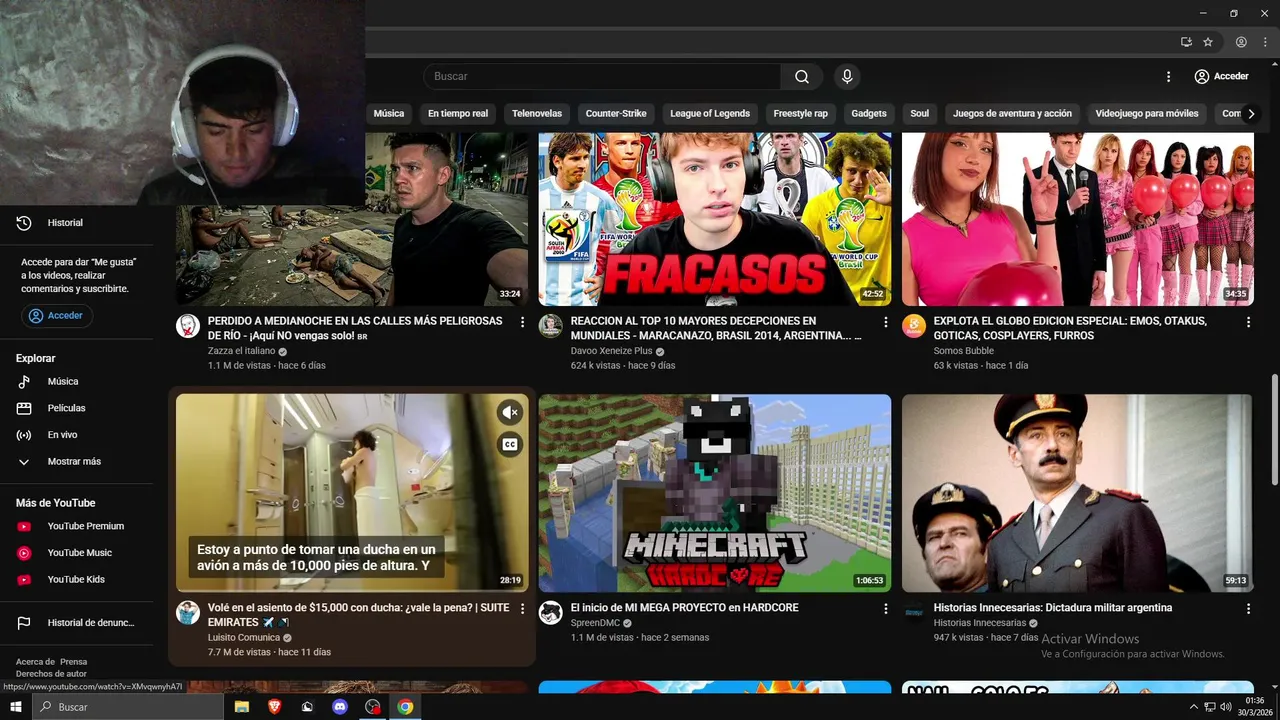The image size is (1280, 720).
Task: Open volume control in system tray
Action: [x=1226, y=707]
